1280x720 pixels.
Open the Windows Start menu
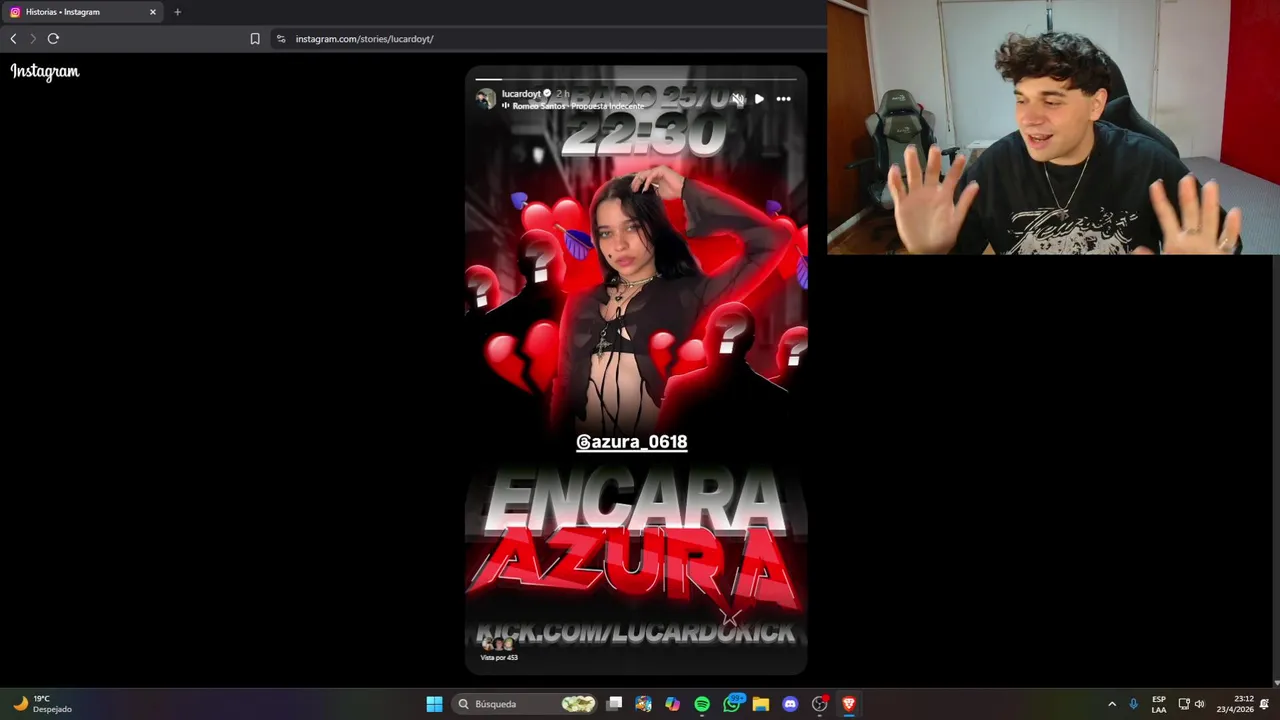point(434,704)
